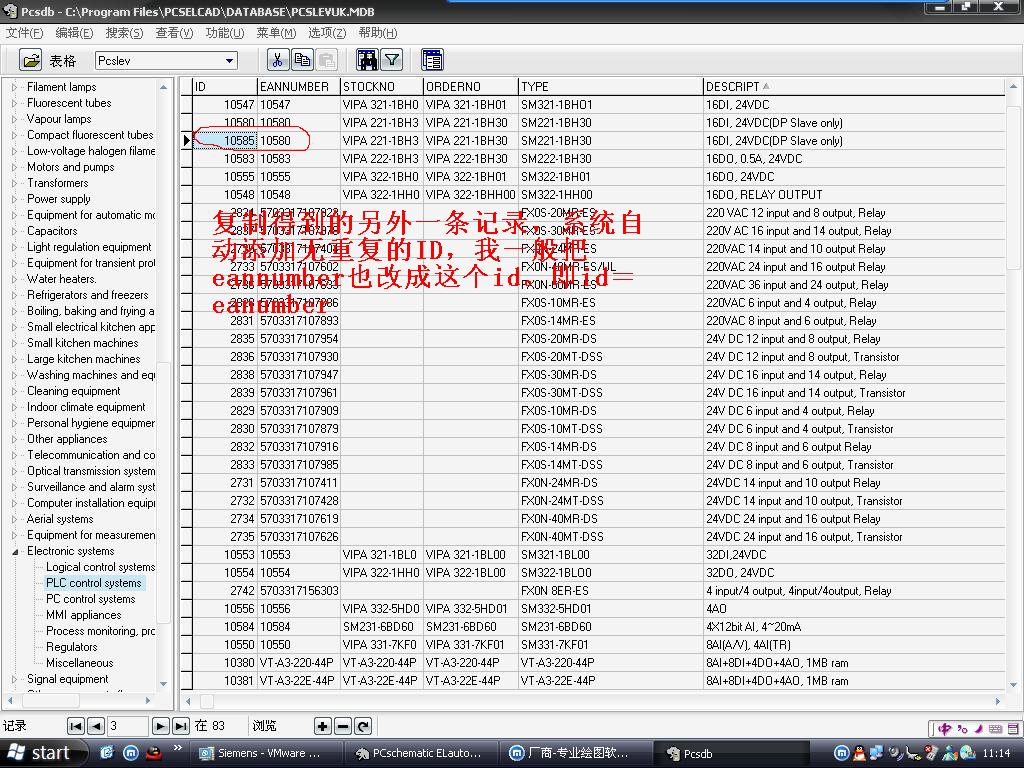Click the greyed Paste toolbar icon
Screen dimensions: 1024x768
326,60
